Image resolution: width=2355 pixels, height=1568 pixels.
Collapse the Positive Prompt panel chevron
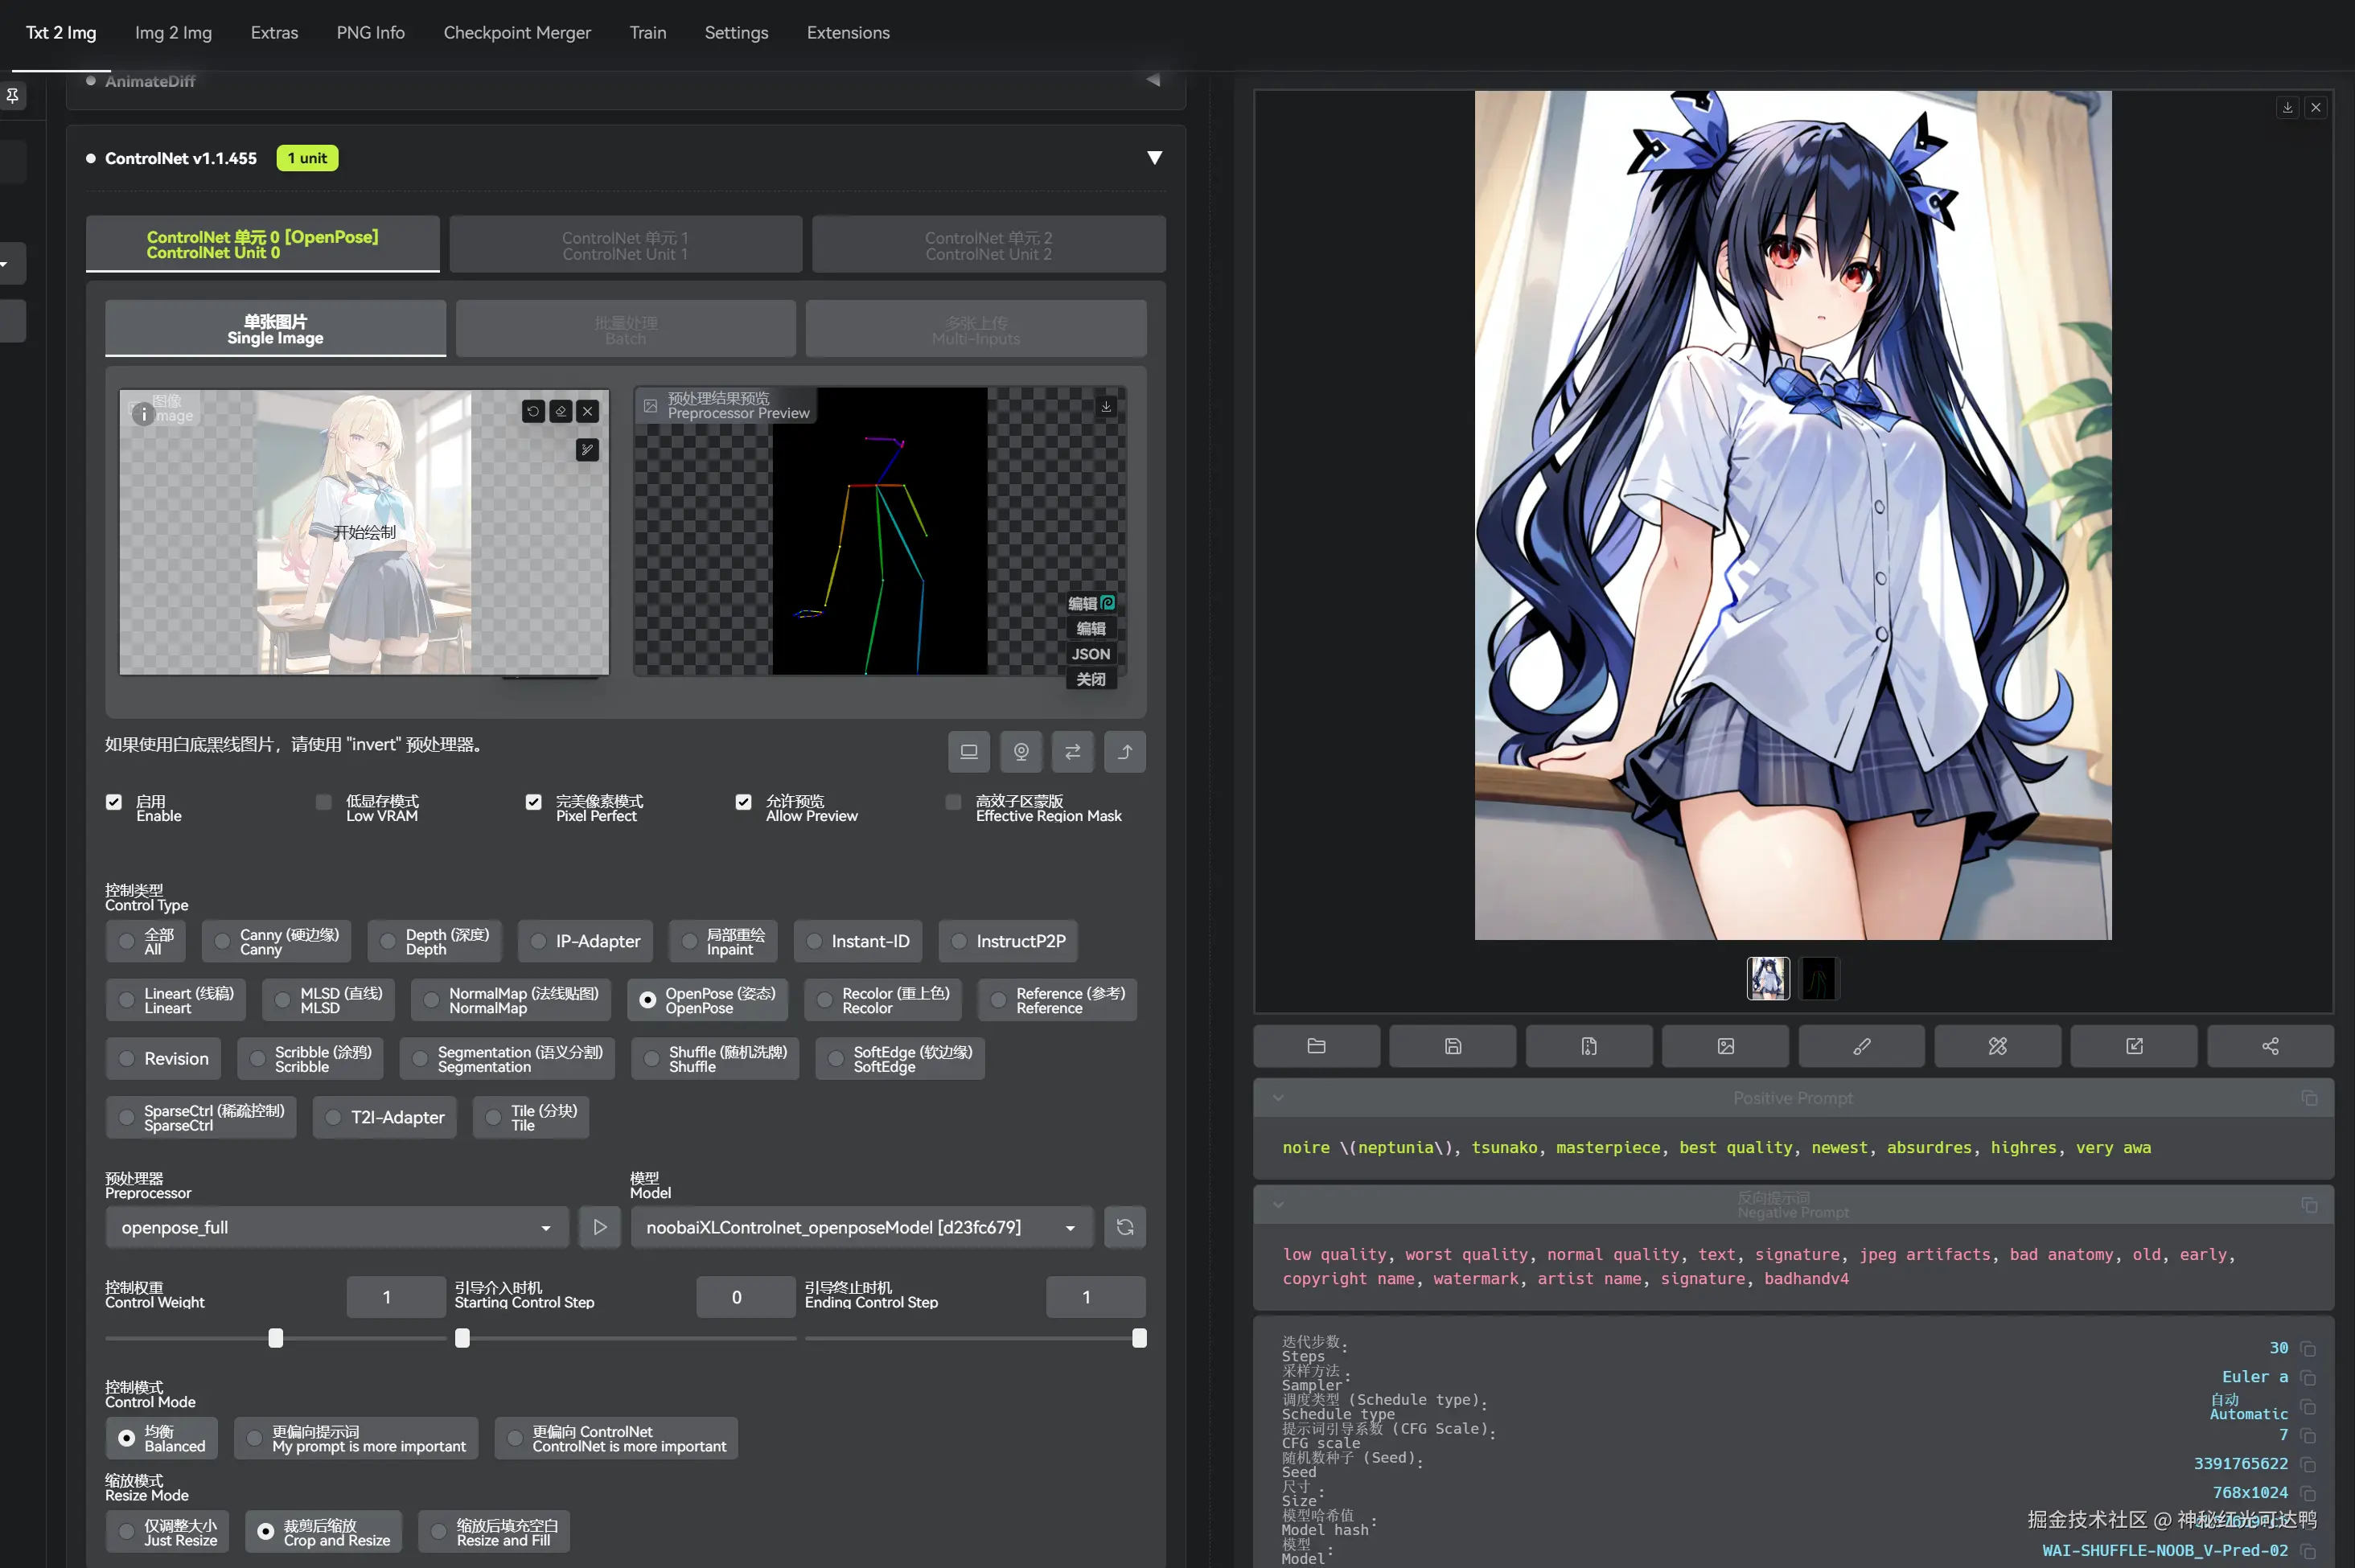(1278, 1098)
